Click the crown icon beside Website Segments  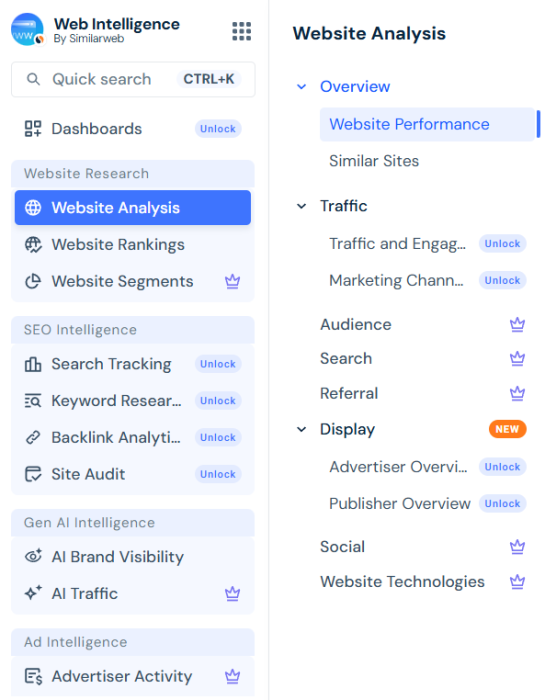point(232,281)
